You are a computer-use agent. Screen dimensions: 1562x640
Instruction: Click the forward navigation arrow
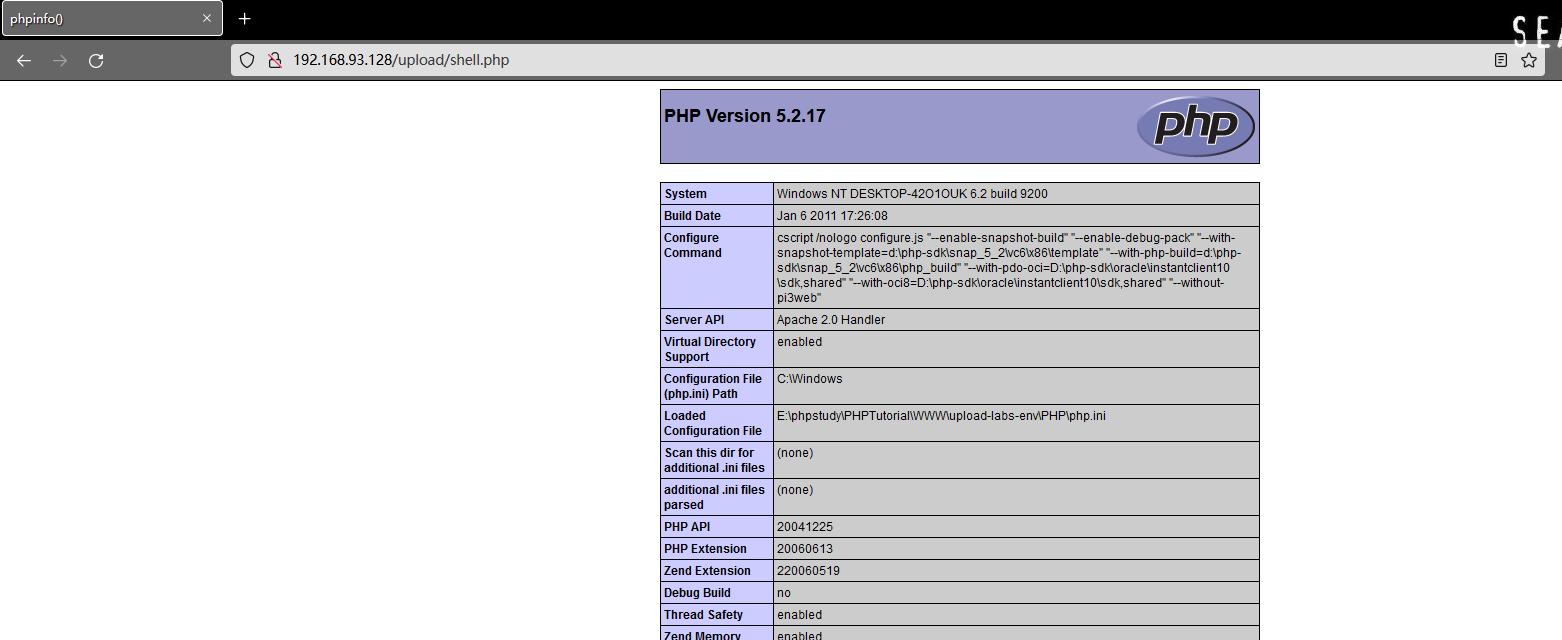[60, 60]
